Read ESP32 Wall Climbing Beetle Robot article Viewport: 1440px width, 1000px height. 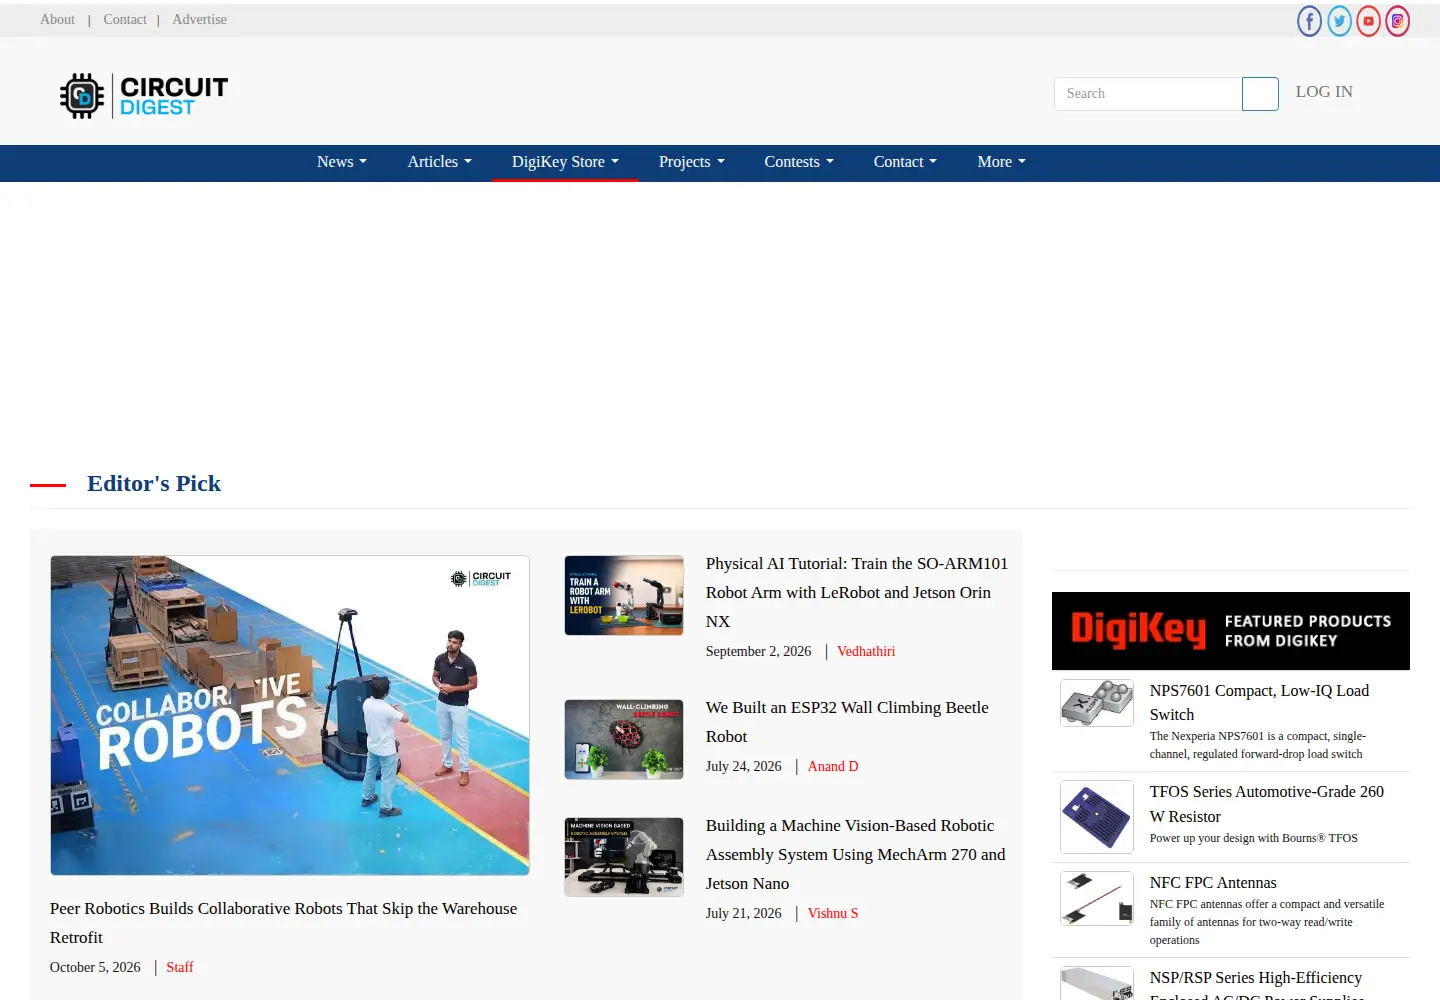[847, 722]
